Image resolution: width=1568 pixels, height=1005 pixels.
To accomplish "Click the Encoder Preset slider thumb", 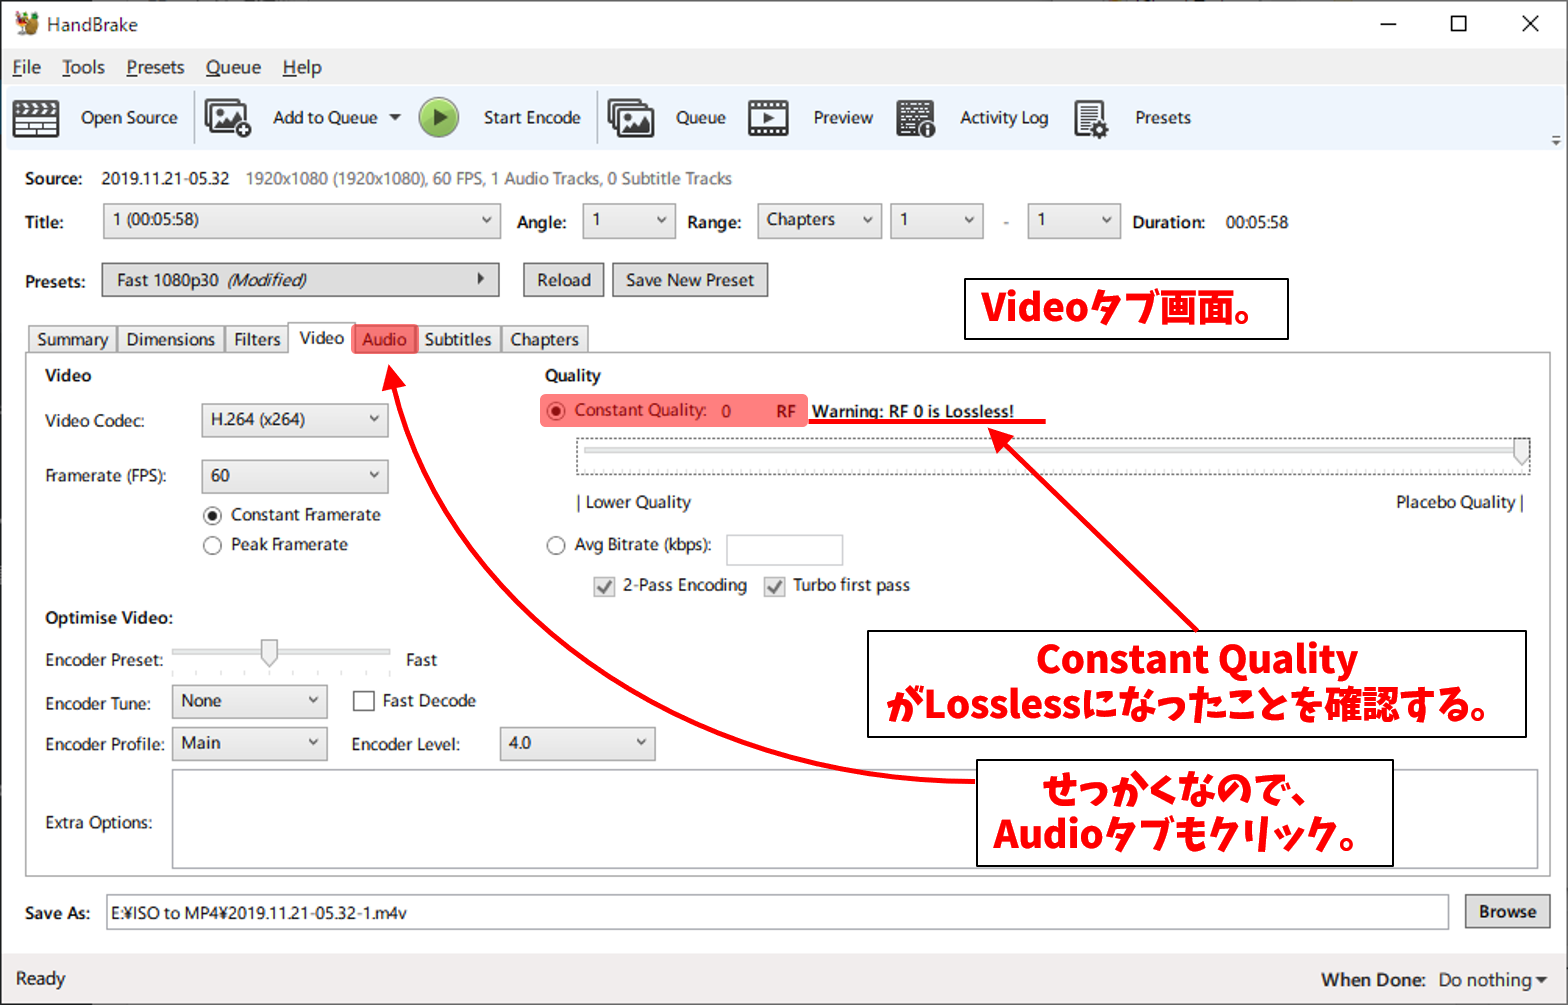I will point(269,653).
